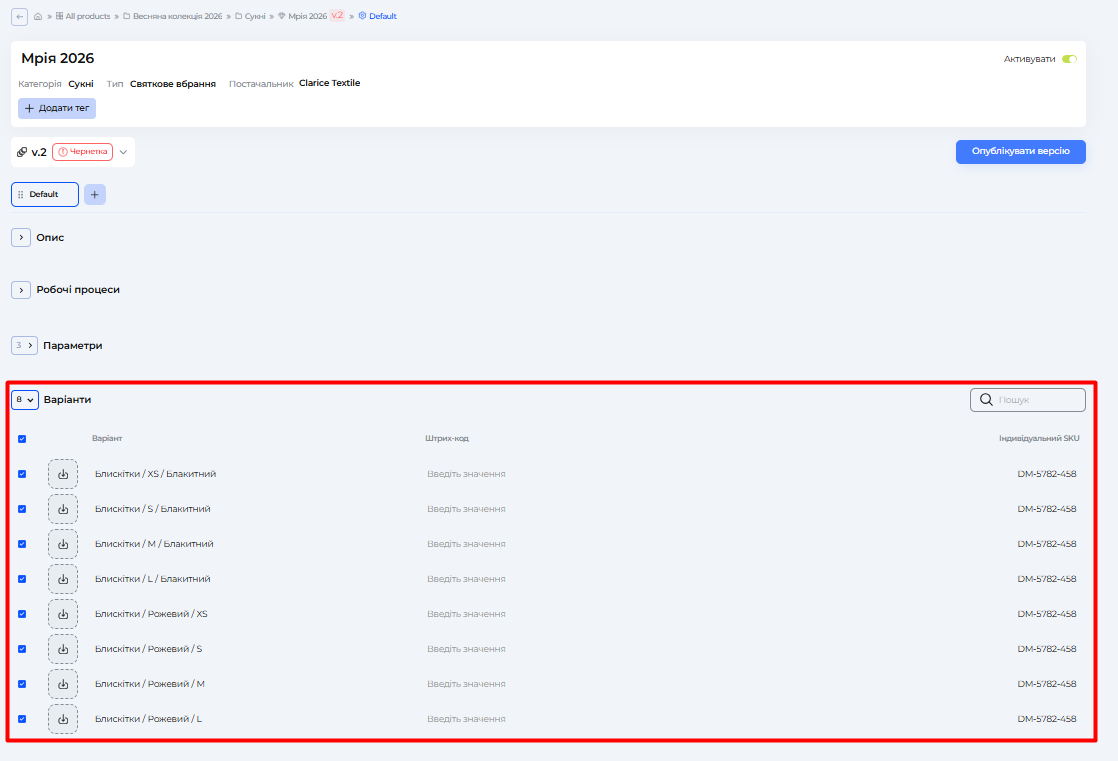
Task: Uncheck the Блискітки / S / Блакитний checkbox
Action: (22, 509)
